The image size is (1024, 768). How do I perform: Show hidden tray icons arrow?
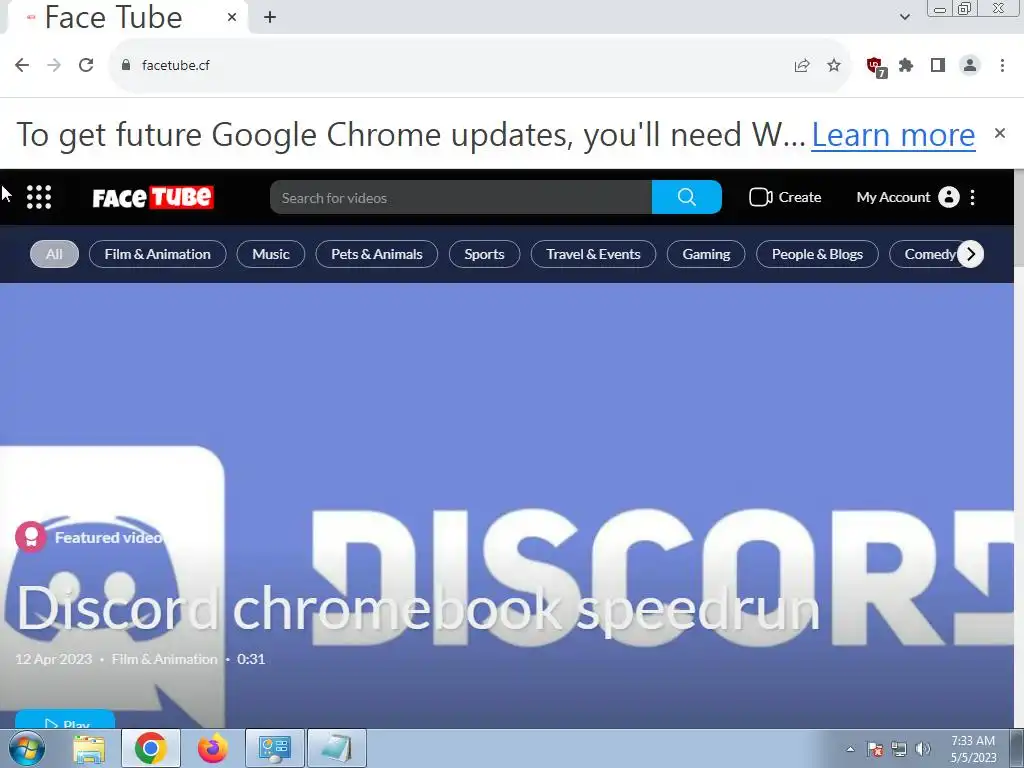pyautogui.click(x=850, y=749)
